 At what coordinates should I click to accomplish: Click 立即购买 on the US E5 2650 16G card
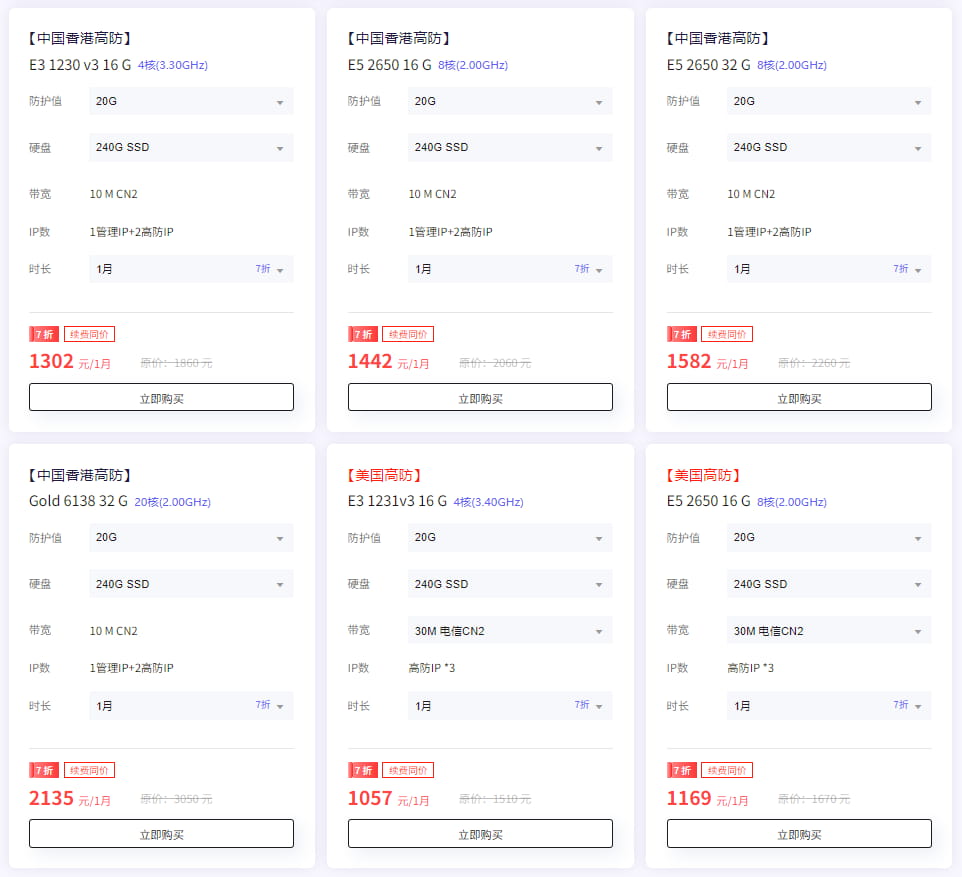tap(798, 833)
